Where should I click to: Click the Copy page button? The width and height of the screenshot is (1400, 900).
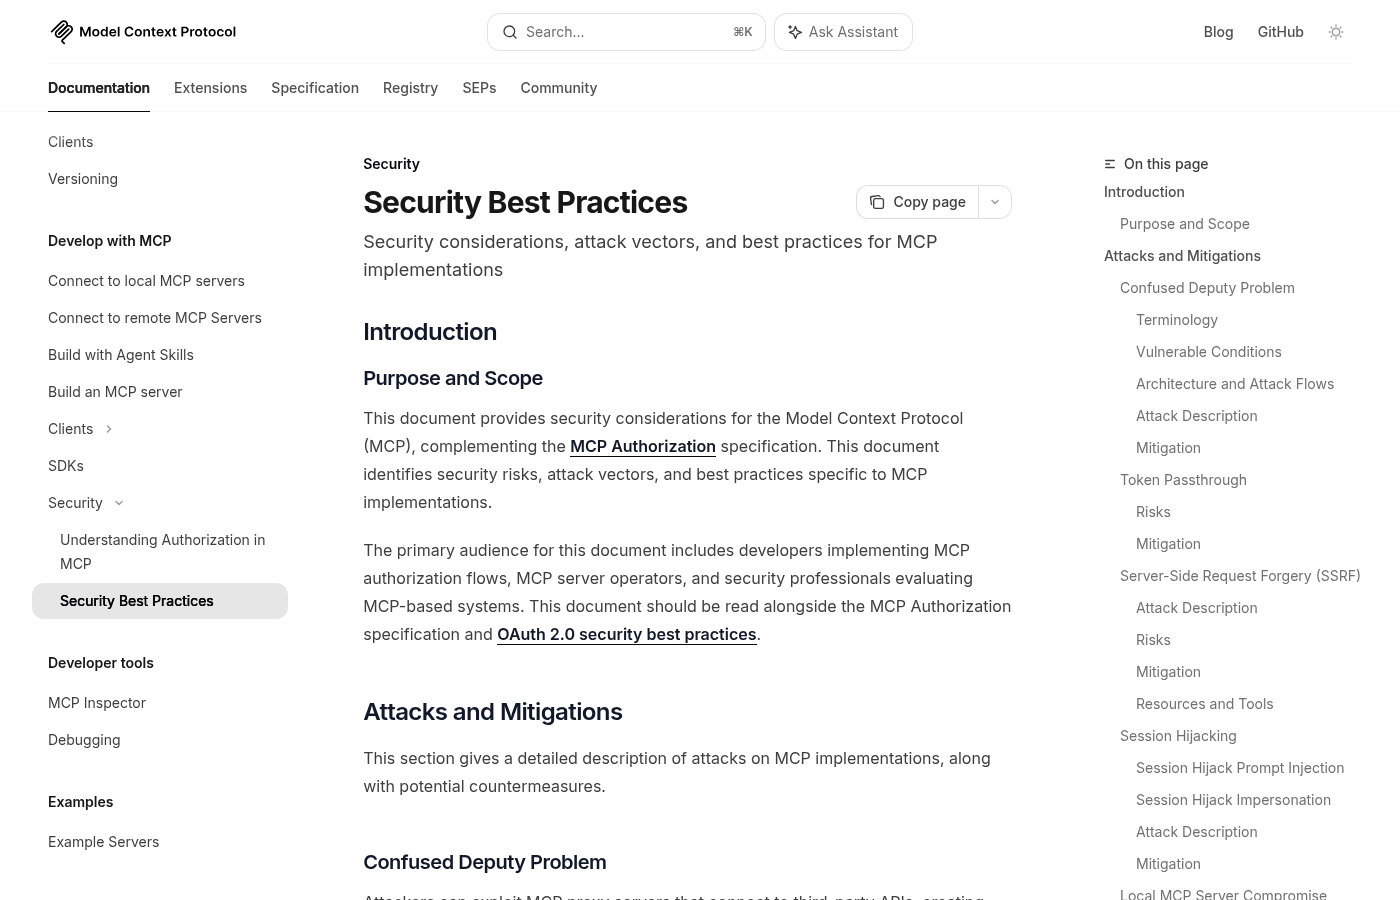917,202
